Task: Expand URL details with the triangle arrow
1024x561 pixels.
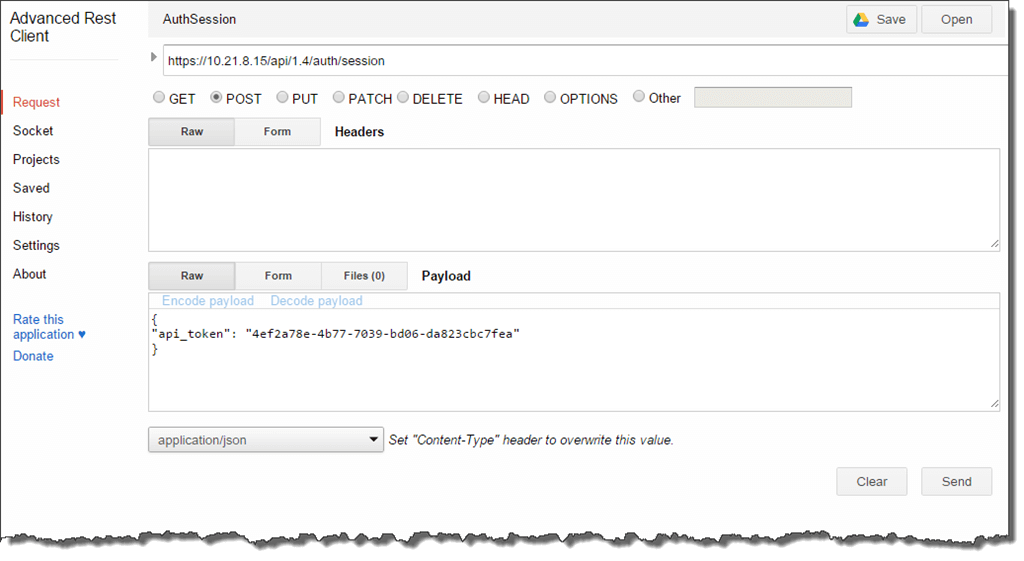Action: tap(153, 57)
